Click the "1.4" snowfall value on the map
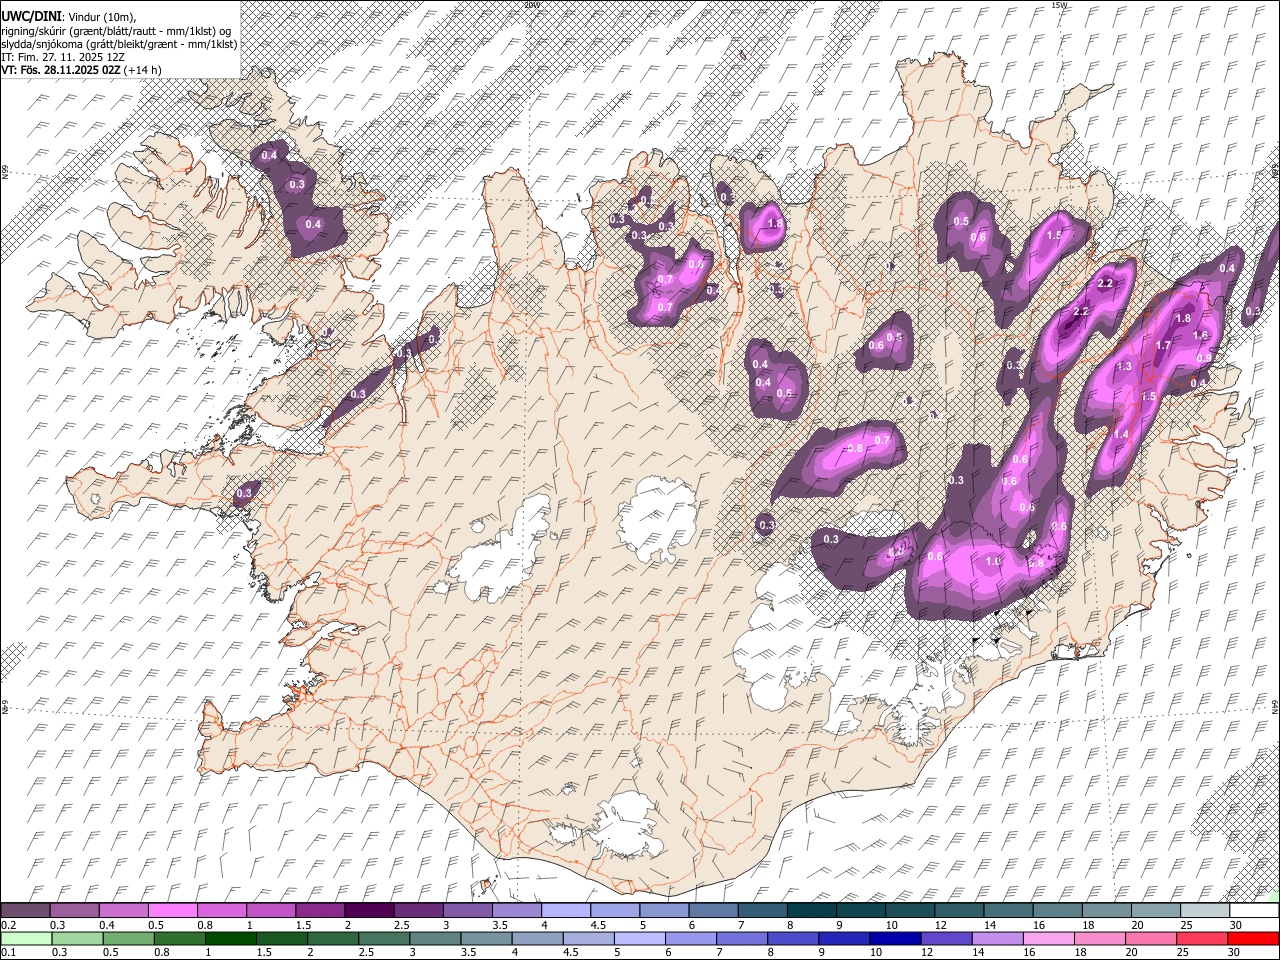This screenshot has width=1280, height=960. tap(1121, 435)
